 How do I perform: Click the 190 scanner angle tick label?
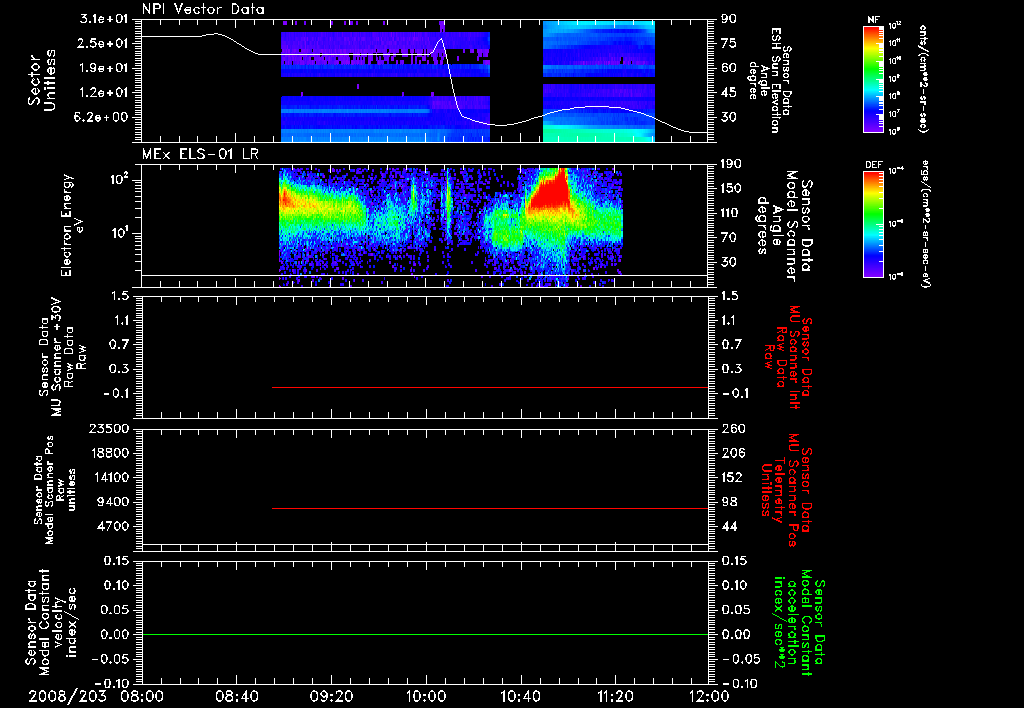tap(733, 164)
